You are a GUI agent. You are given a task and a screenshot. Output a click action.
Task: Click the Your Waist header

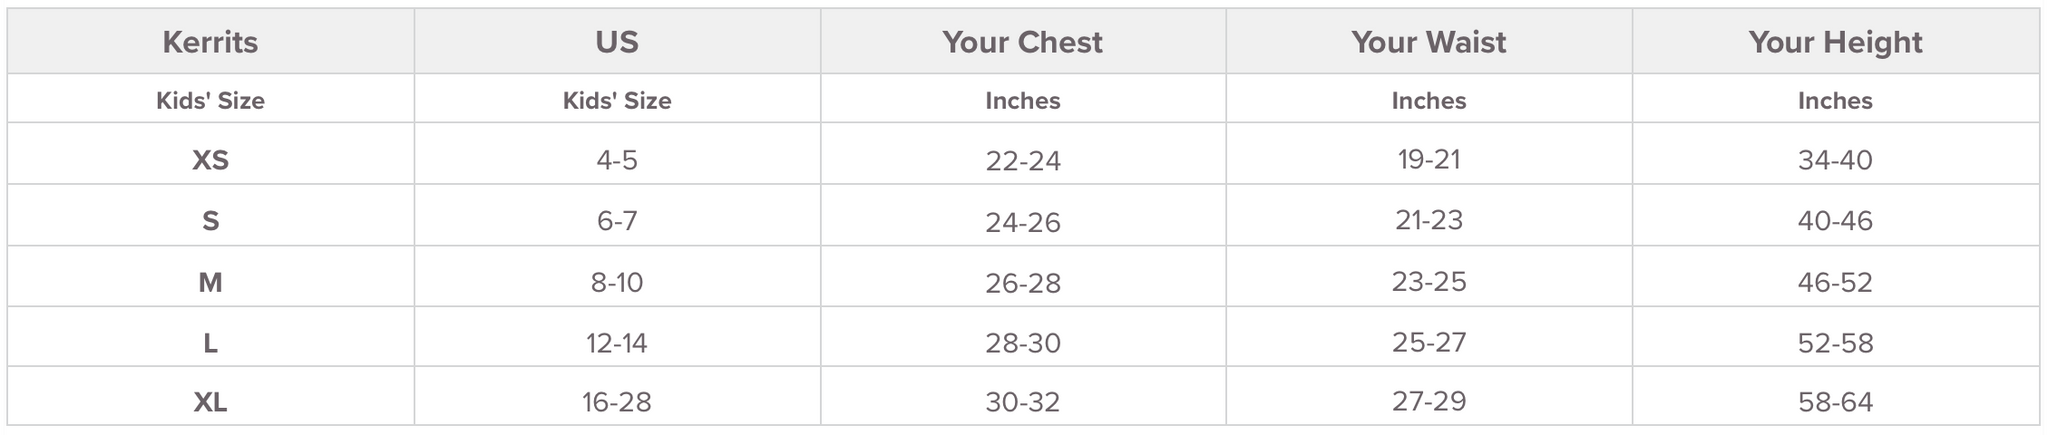tap(1428, 42)
